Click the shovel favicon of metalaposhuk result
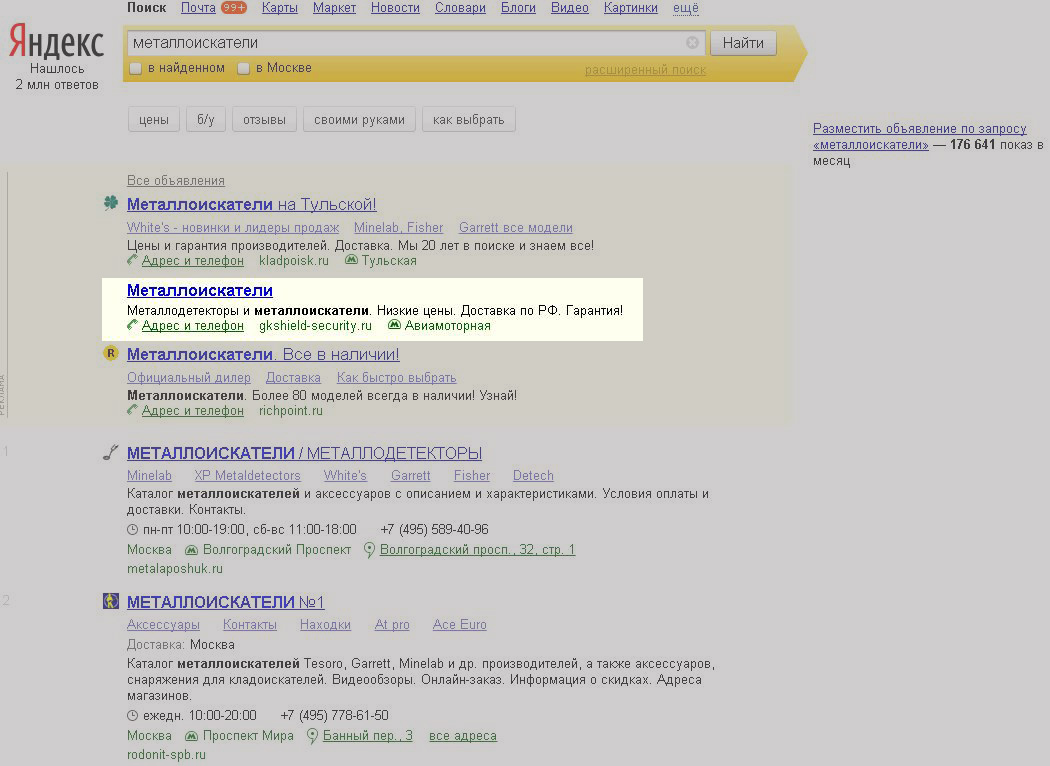This screenshot has height=766, width=1050. coord(110,453)
